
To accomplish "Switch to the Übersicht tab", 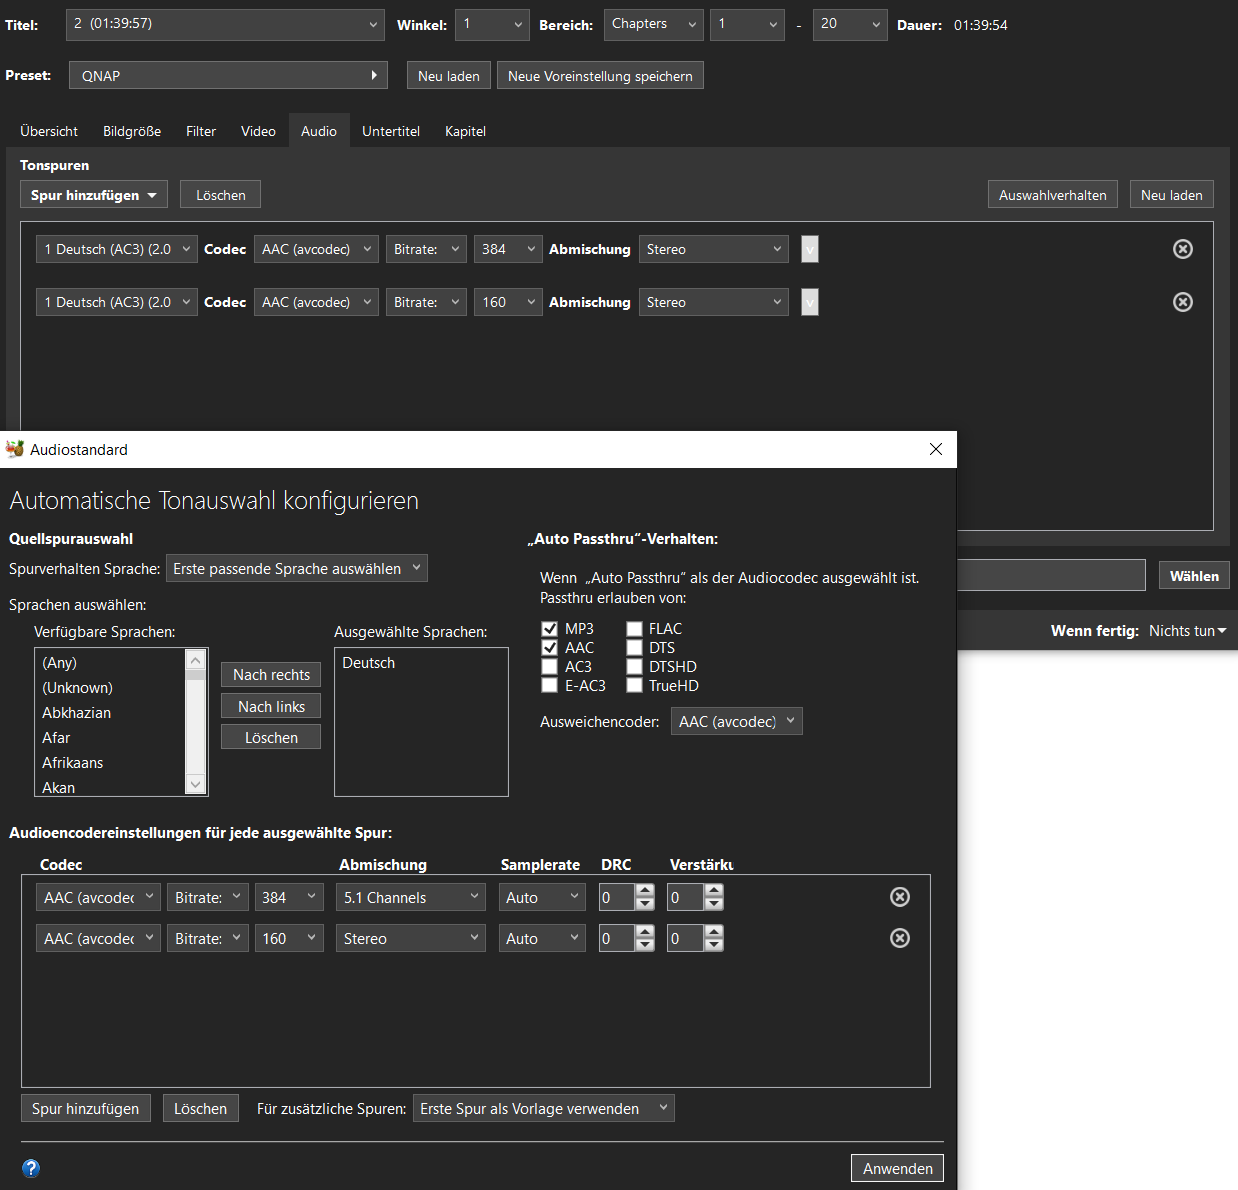I will tap(49, 131).
